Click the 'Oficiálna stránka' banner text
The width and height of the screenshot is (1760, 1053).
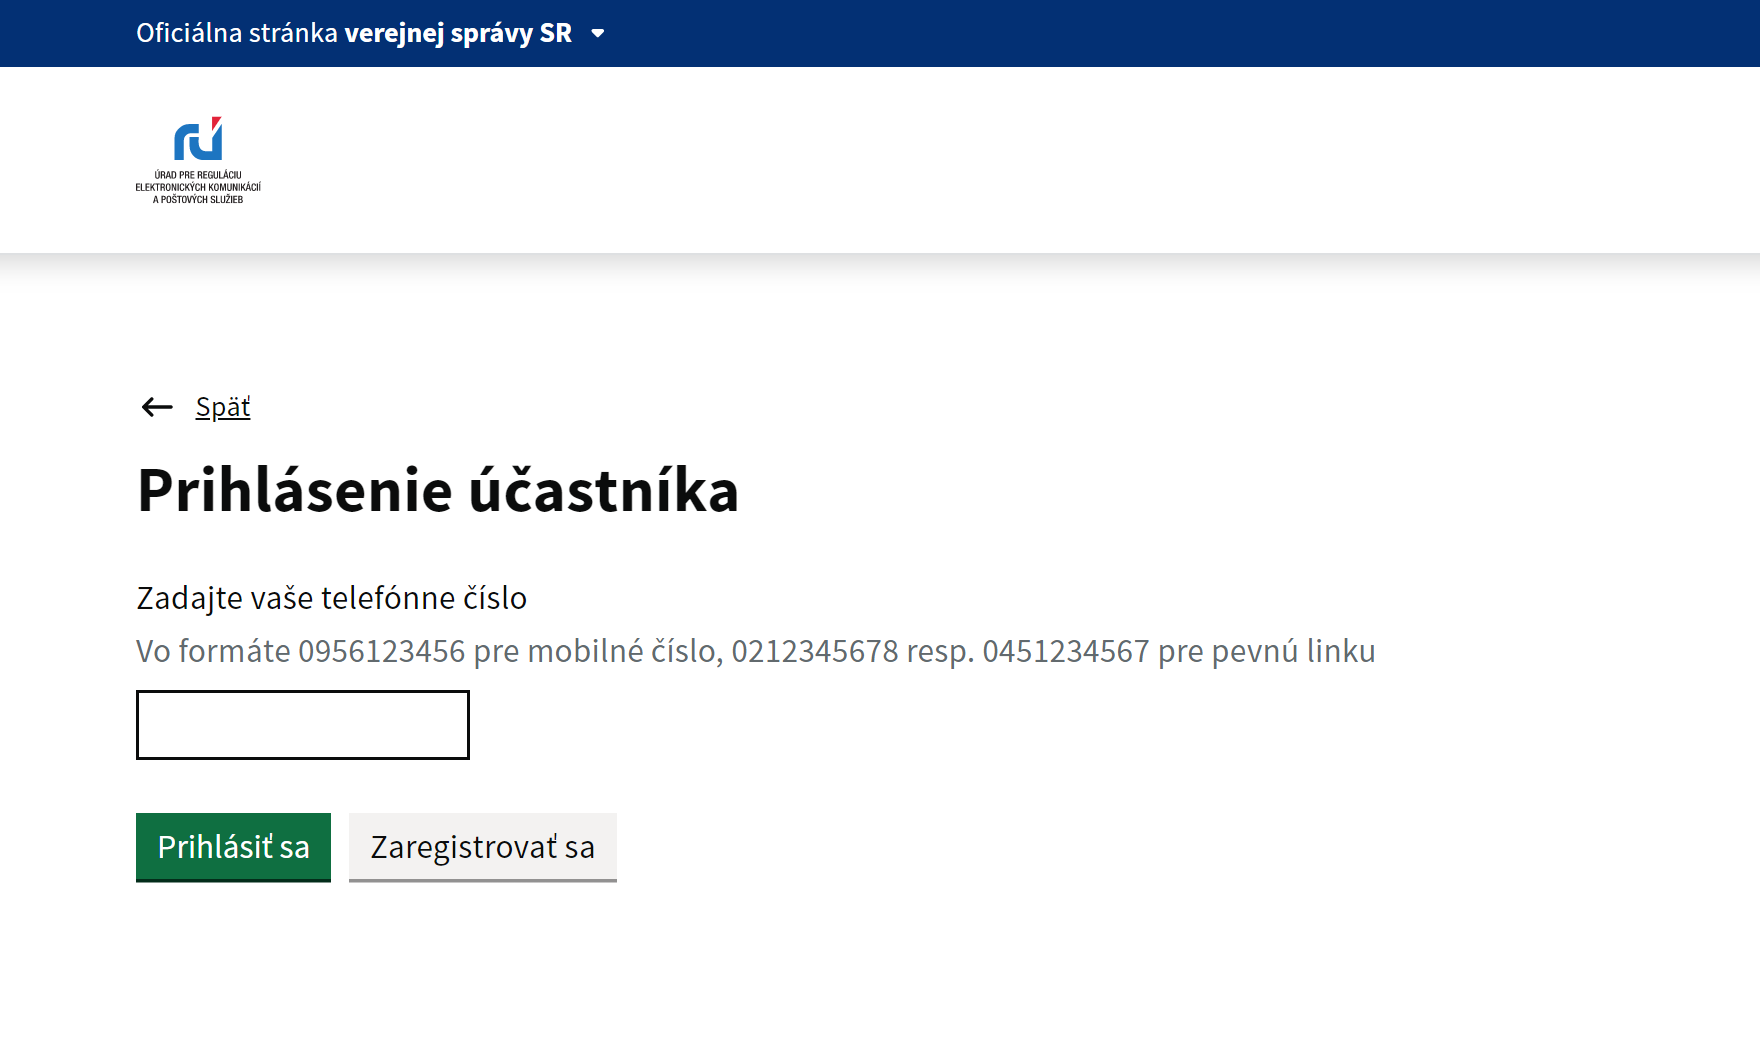tap(237, 33)
